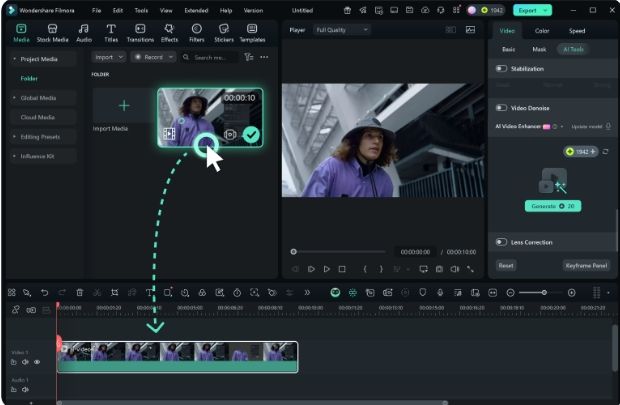Click the undo arrow in timeline toolbar
The width and height of the screenshot is (620, 405).
coord(45,292)
